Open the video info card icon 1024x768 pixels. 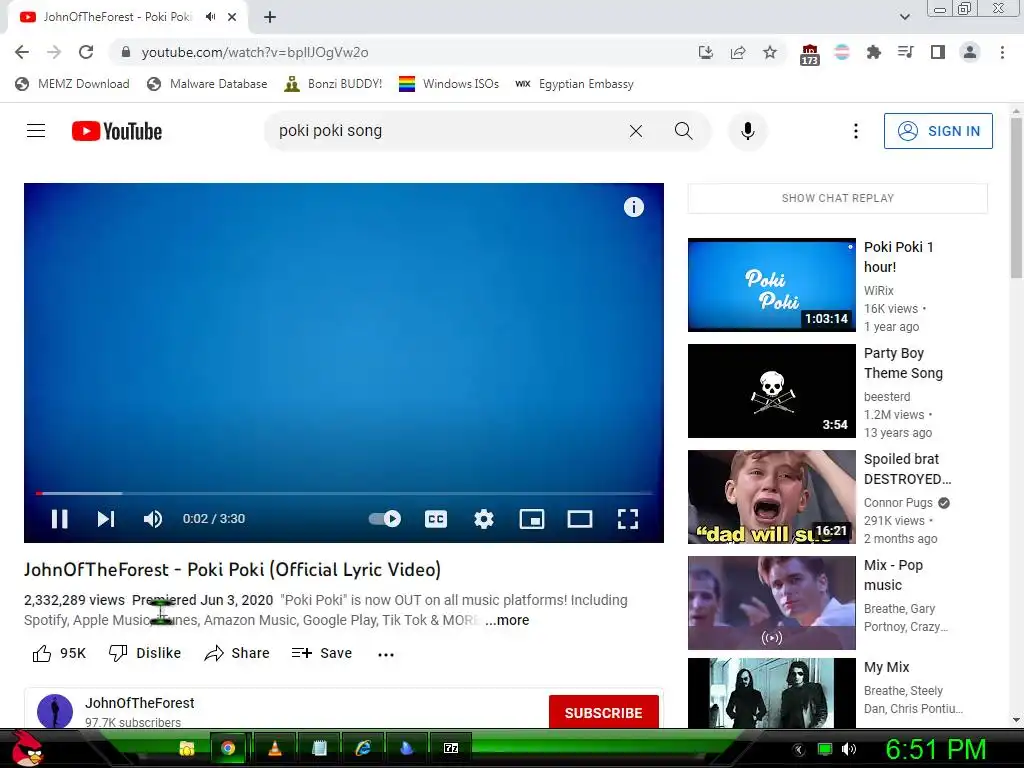click(633, 207)
